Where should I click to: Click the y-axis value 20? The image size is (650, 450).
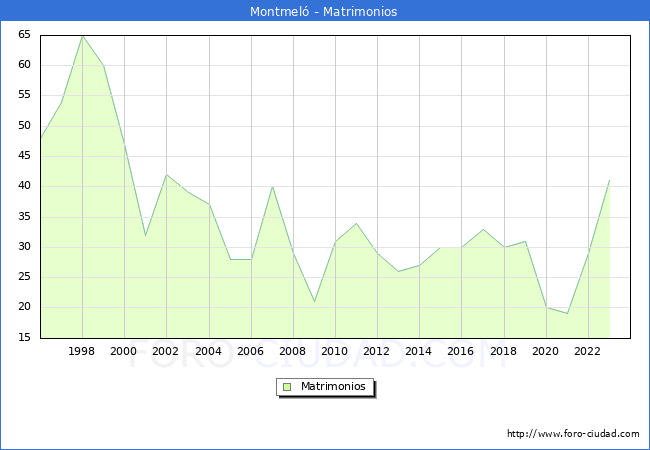pos(24,307)
